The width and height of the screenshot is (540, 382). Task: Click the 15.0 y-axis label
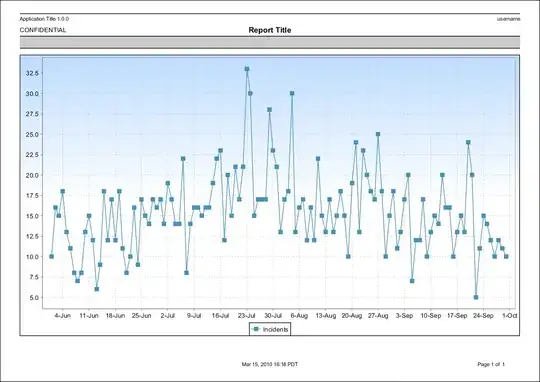32,216
